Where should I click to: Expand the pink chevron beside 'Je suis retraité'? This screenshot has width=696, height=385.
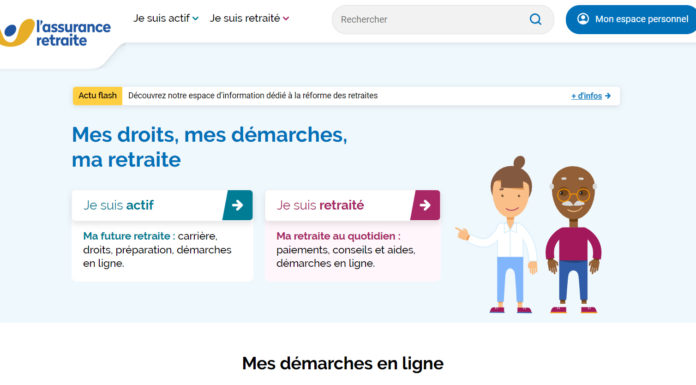[x=286, y=19]
